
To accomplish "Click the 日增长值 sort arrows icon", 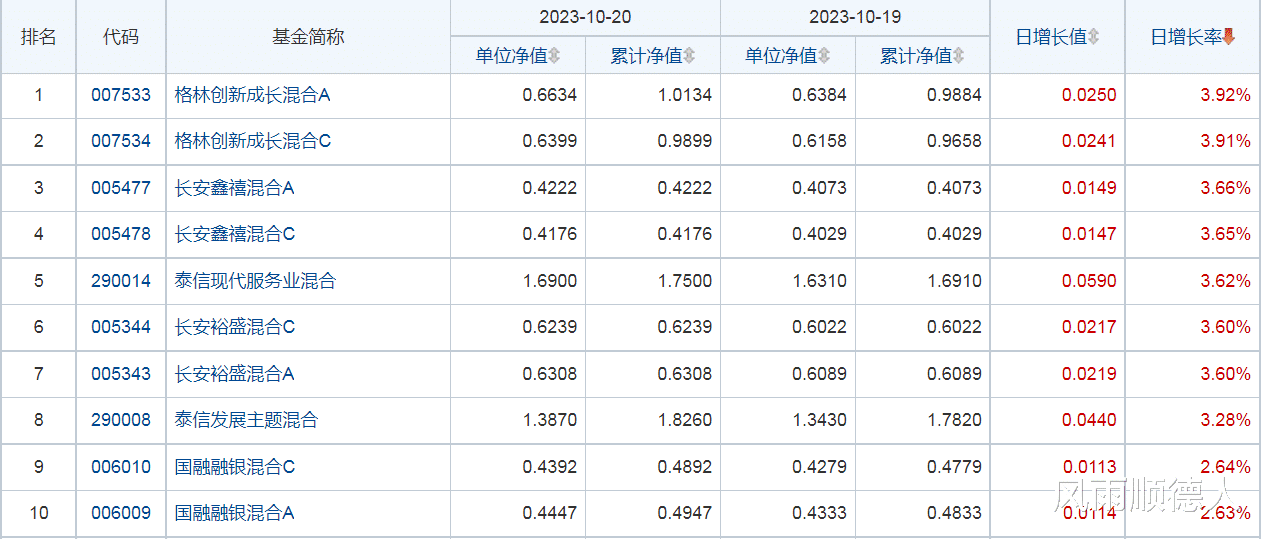I will point(1094,37).
